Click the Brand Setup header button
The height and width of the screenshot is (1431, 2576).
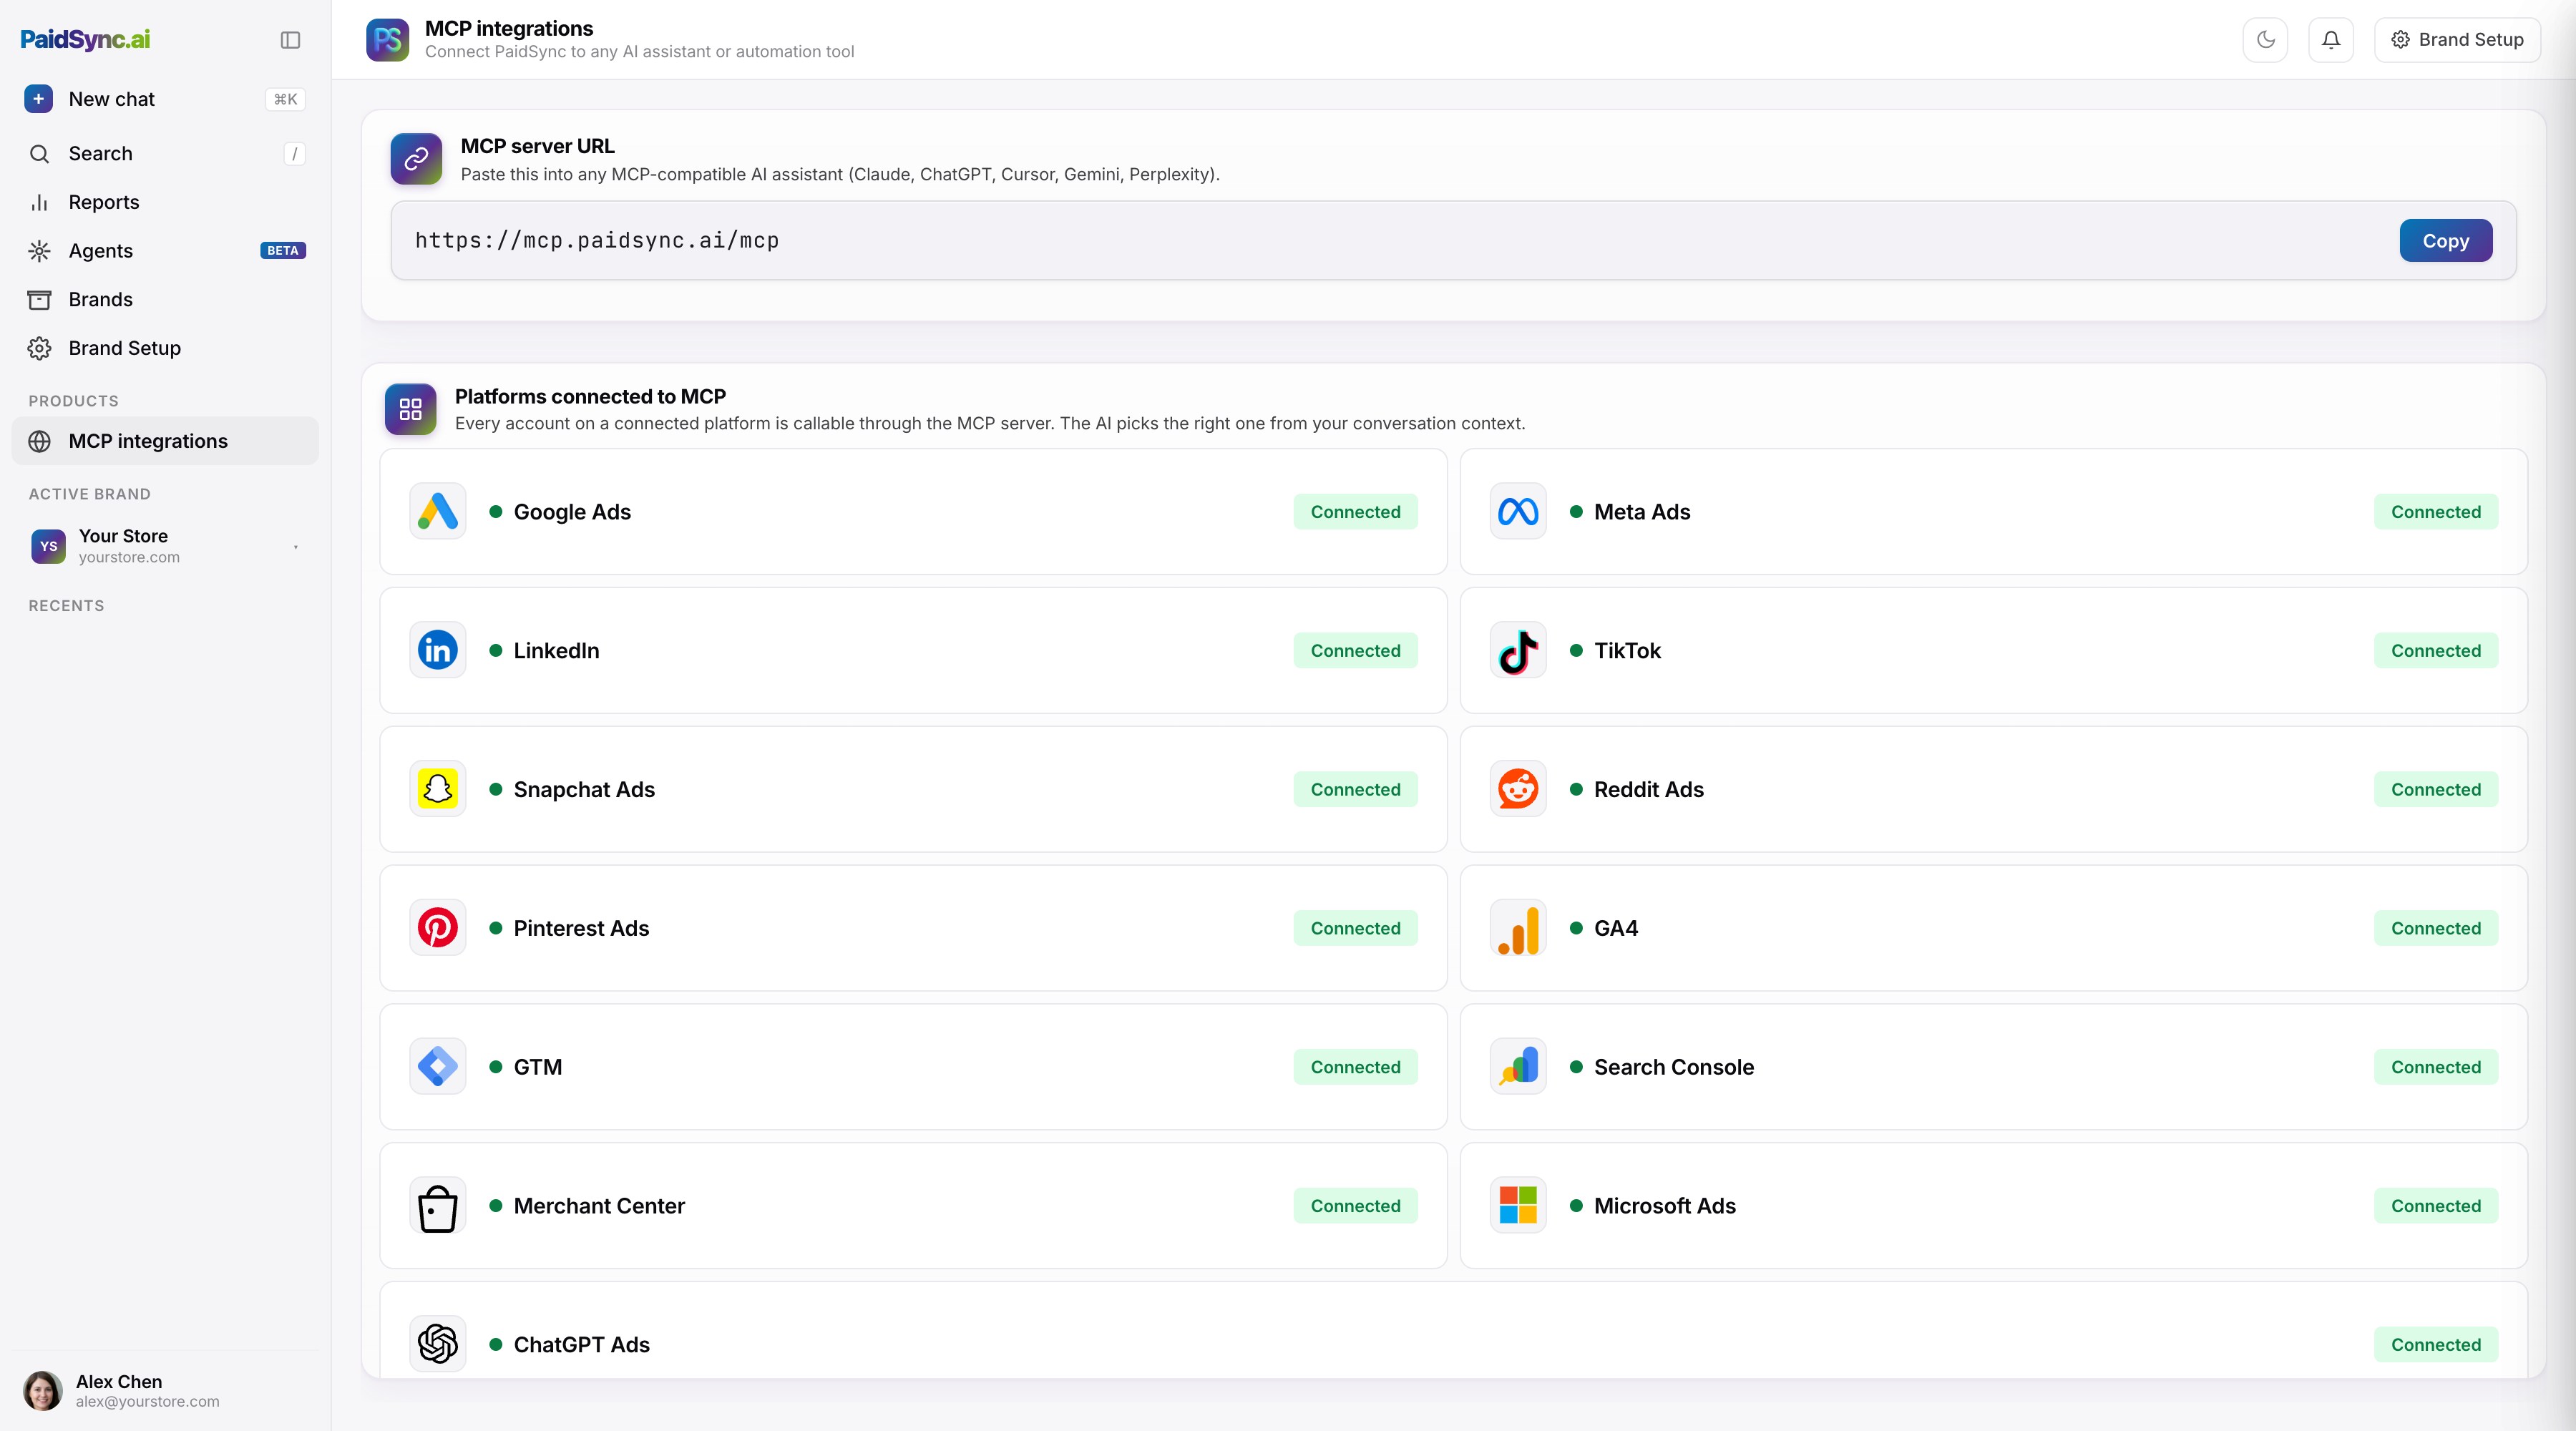pyautogui.click(x=2457, y=40)
